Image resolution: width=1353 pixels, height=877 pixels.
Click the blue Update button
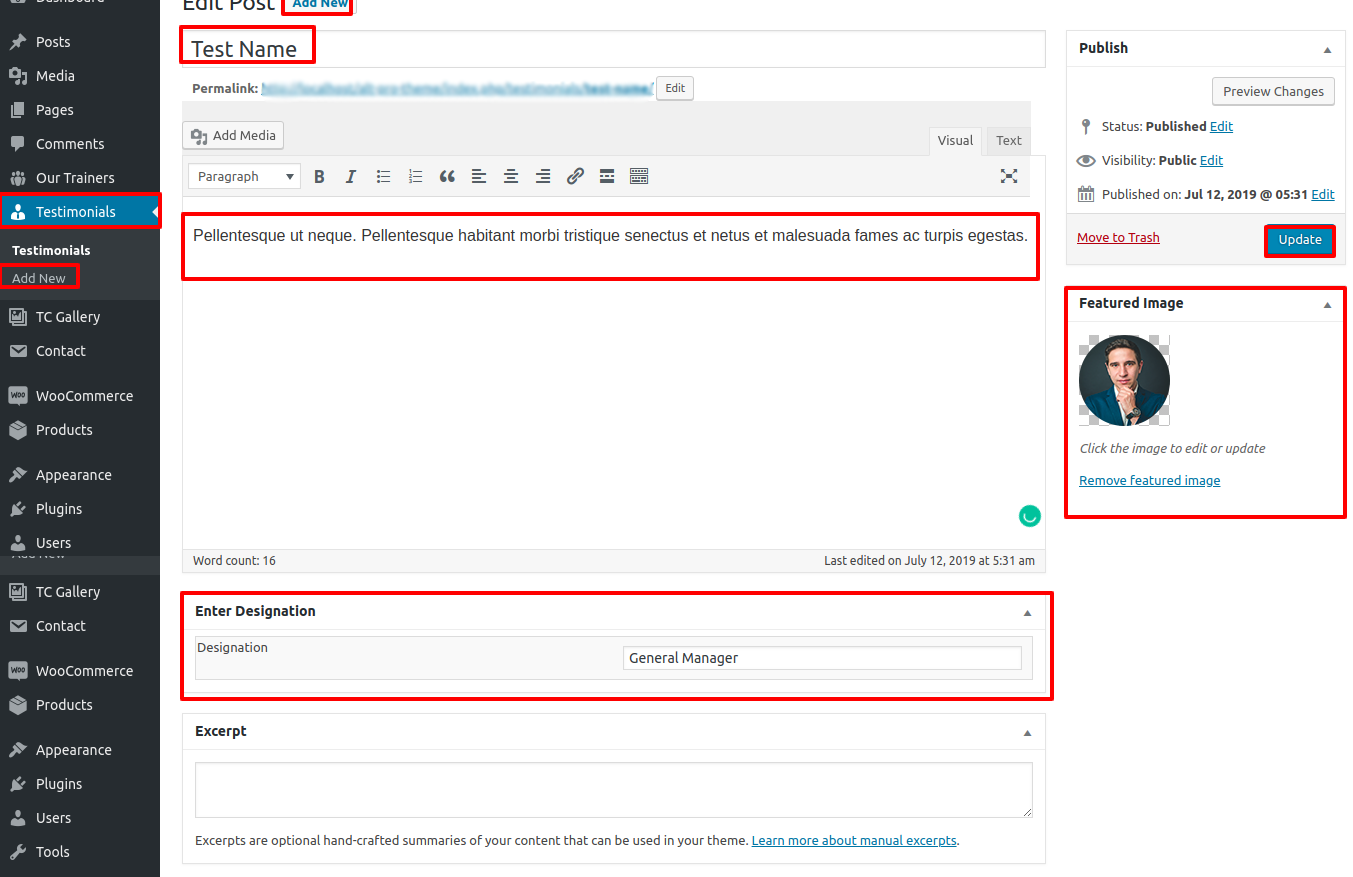click(1299, 240)
